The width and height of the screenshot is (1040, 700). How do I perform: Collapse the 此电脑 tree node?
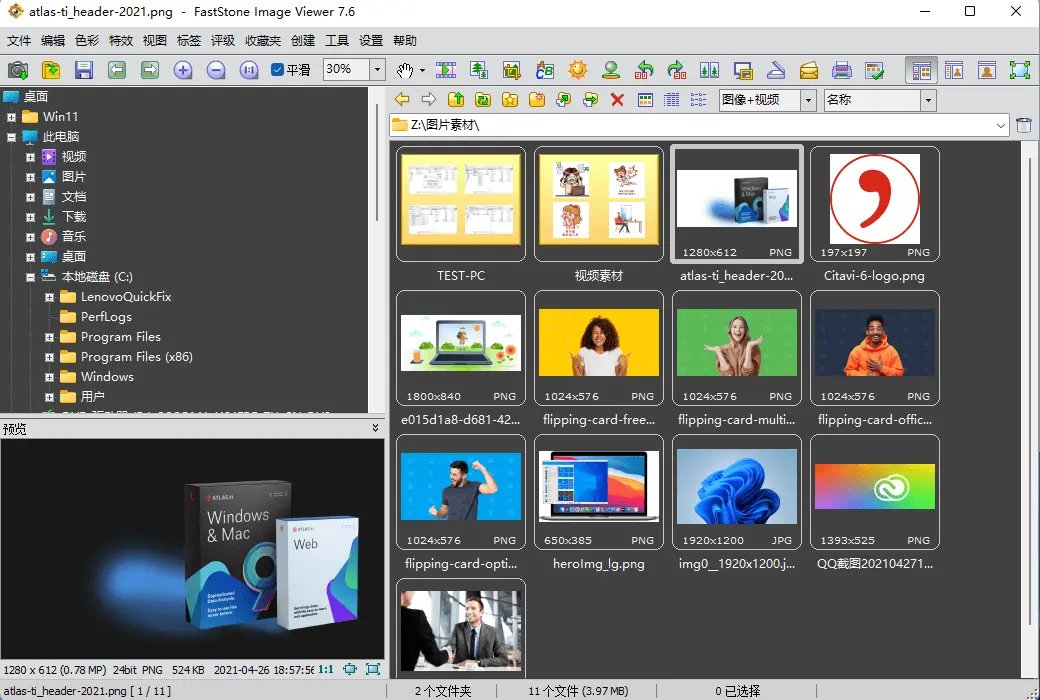click(x=11, y=137)
